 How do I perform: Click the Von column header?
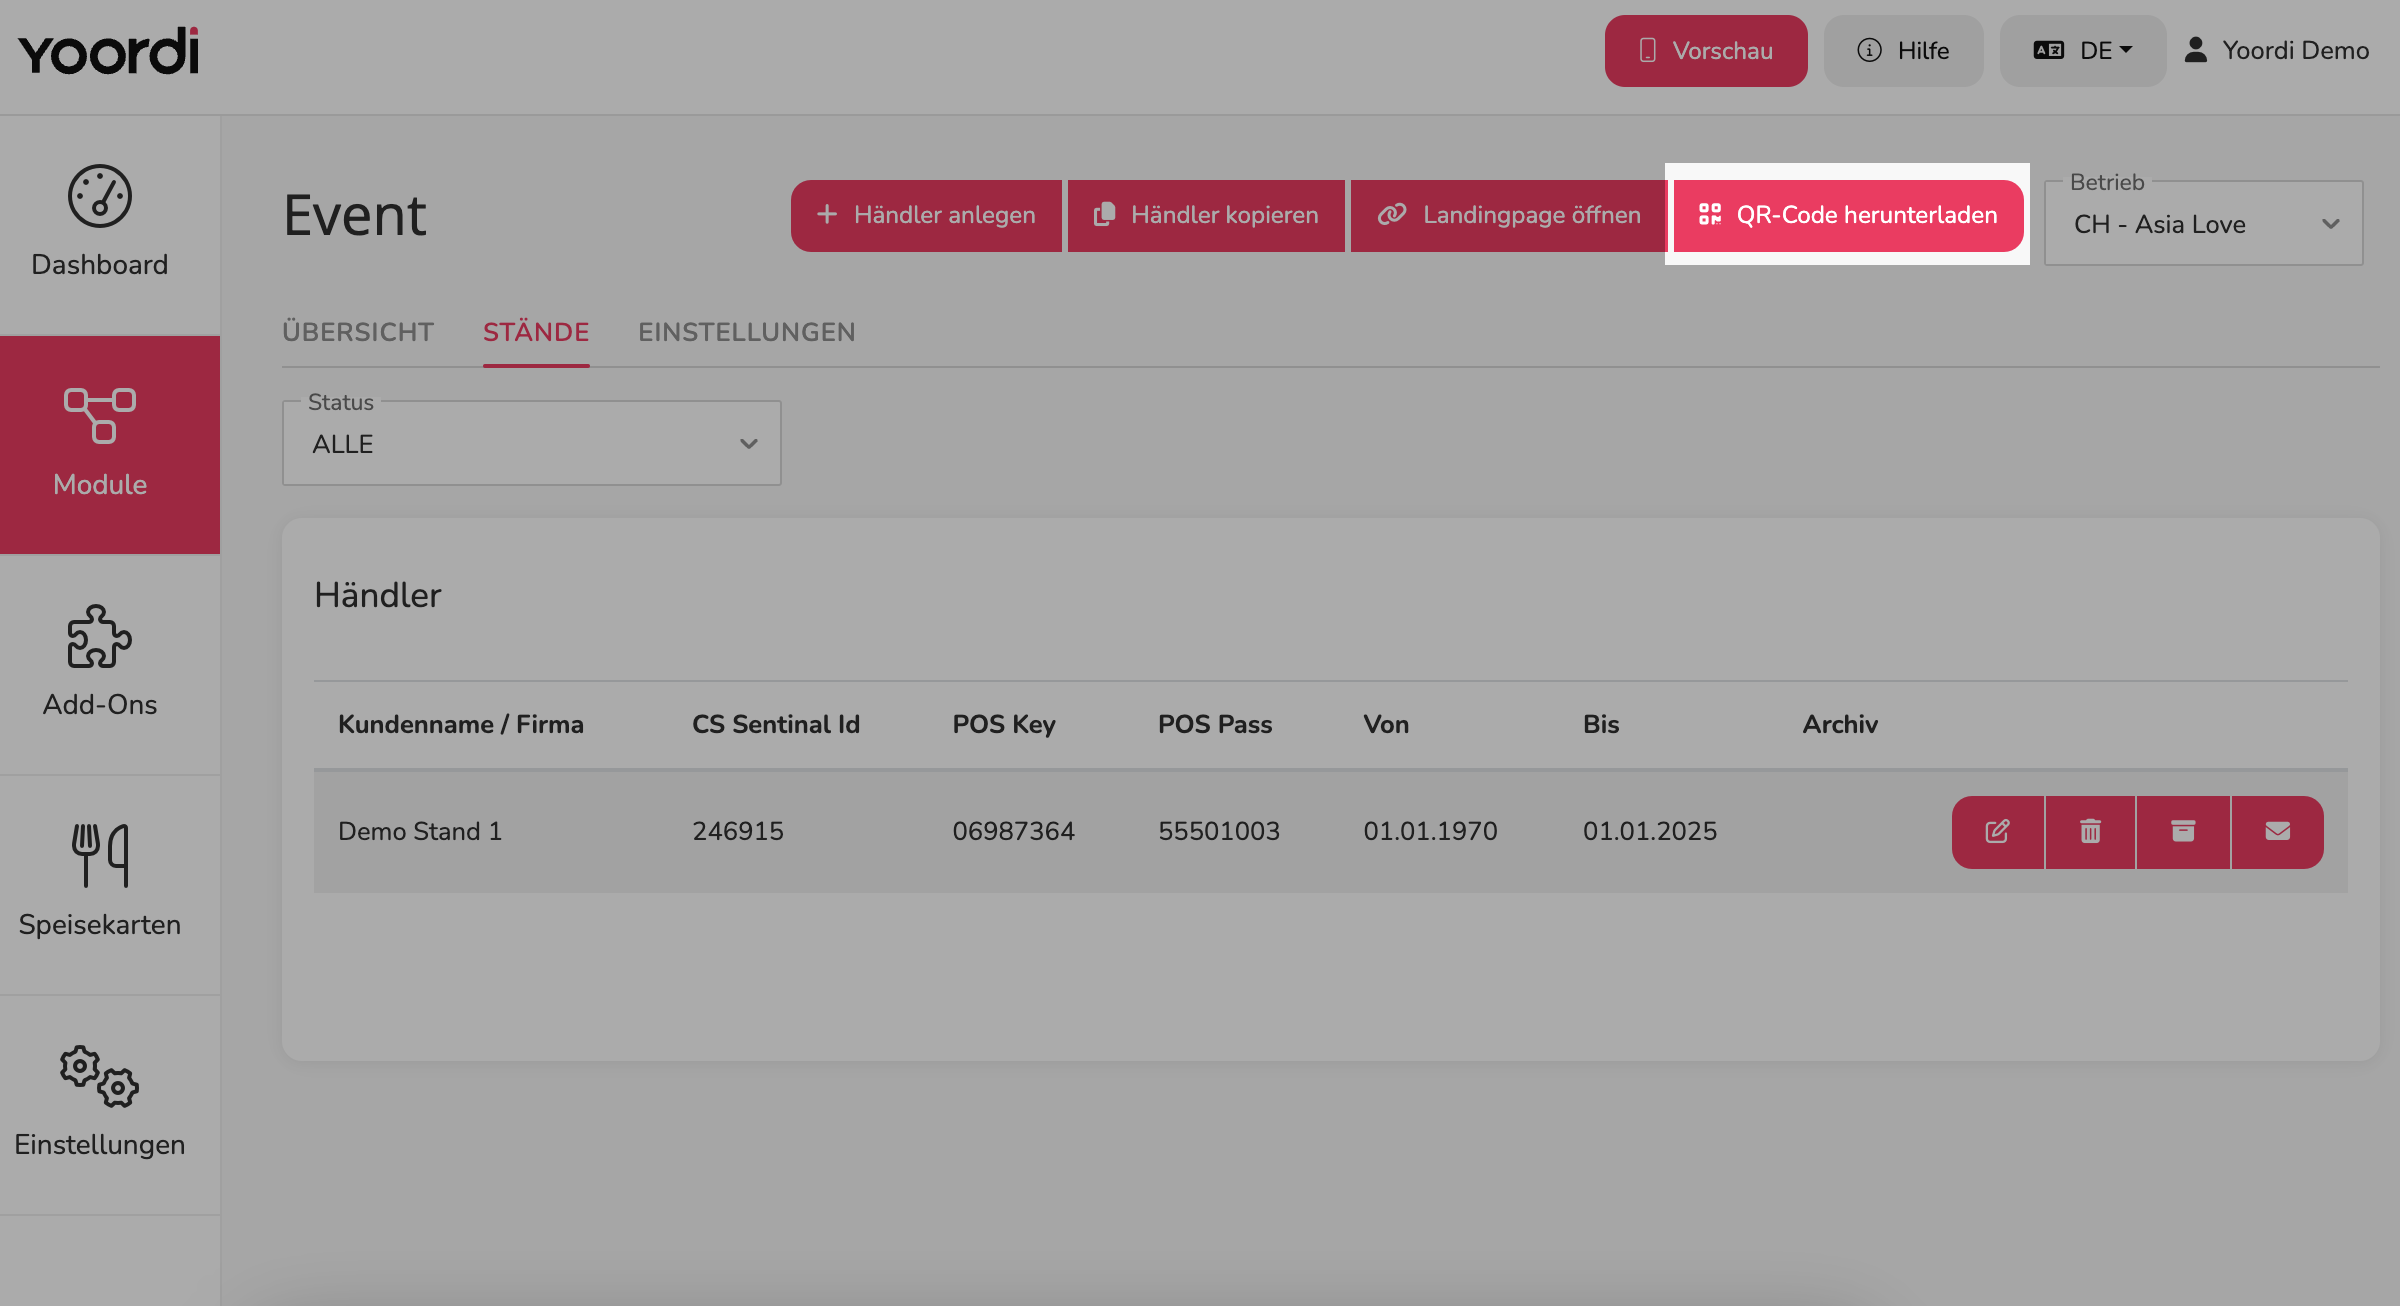click(1386, 724)
